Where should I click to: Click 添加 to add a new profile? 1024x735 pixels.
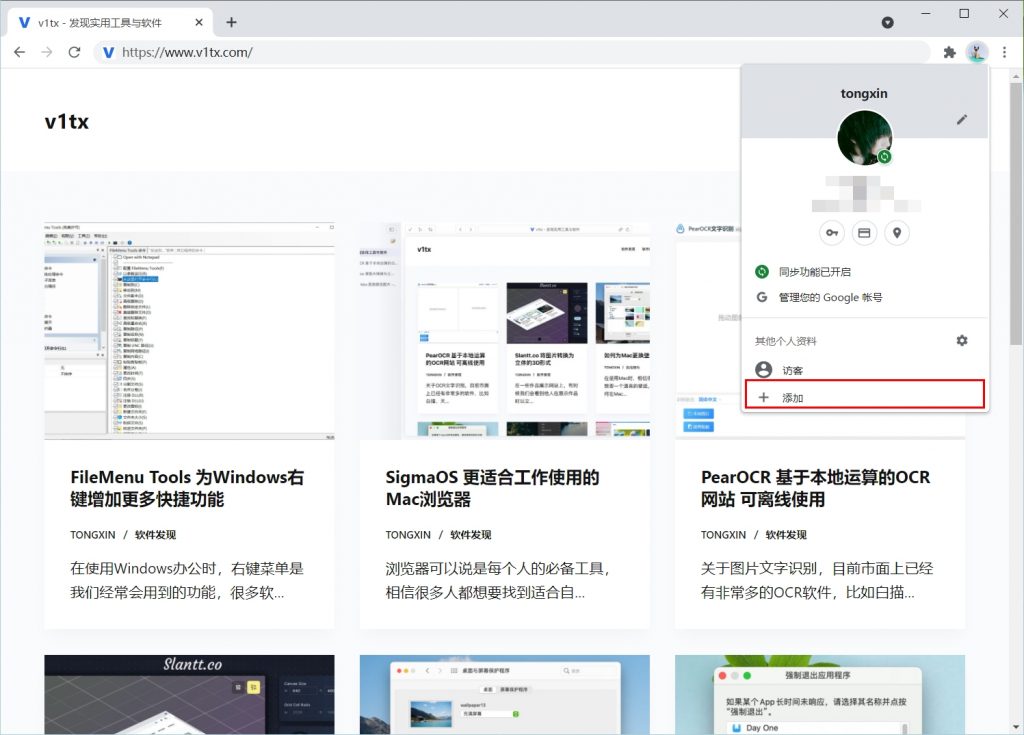pos(865,397)
